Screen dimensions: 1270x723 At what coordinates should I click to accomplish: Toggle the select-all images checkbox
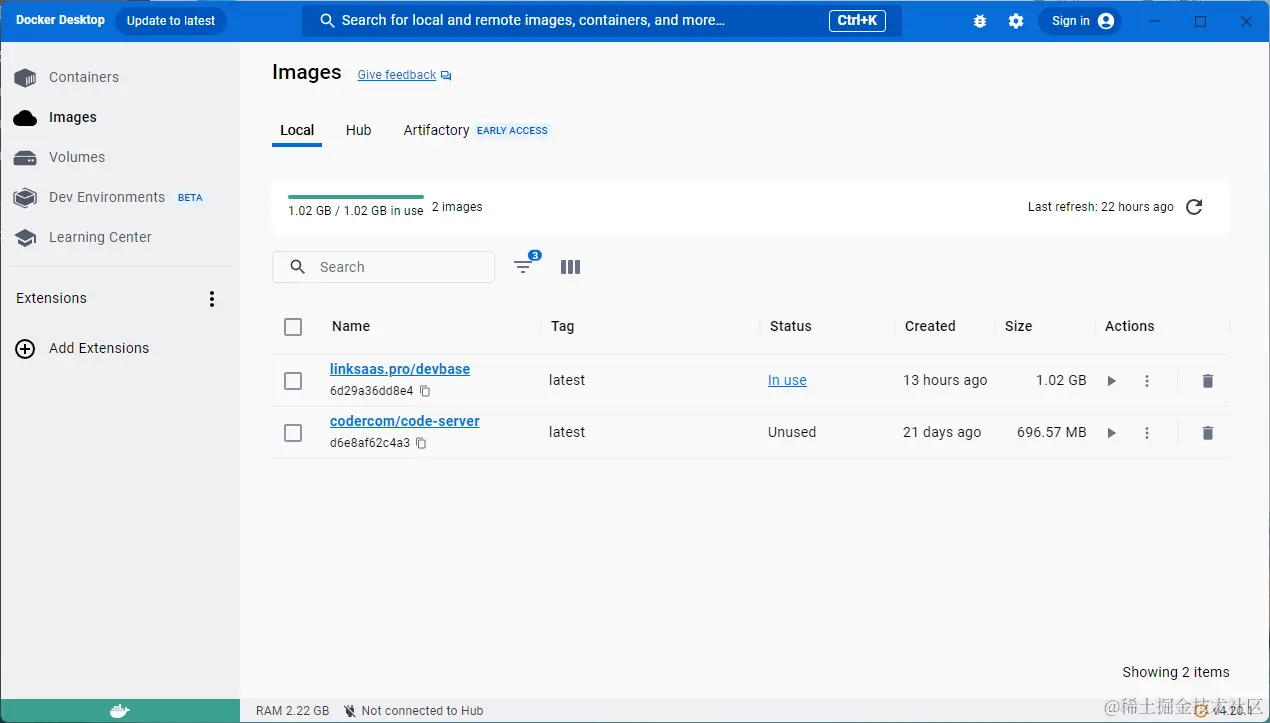pos(293,327)
